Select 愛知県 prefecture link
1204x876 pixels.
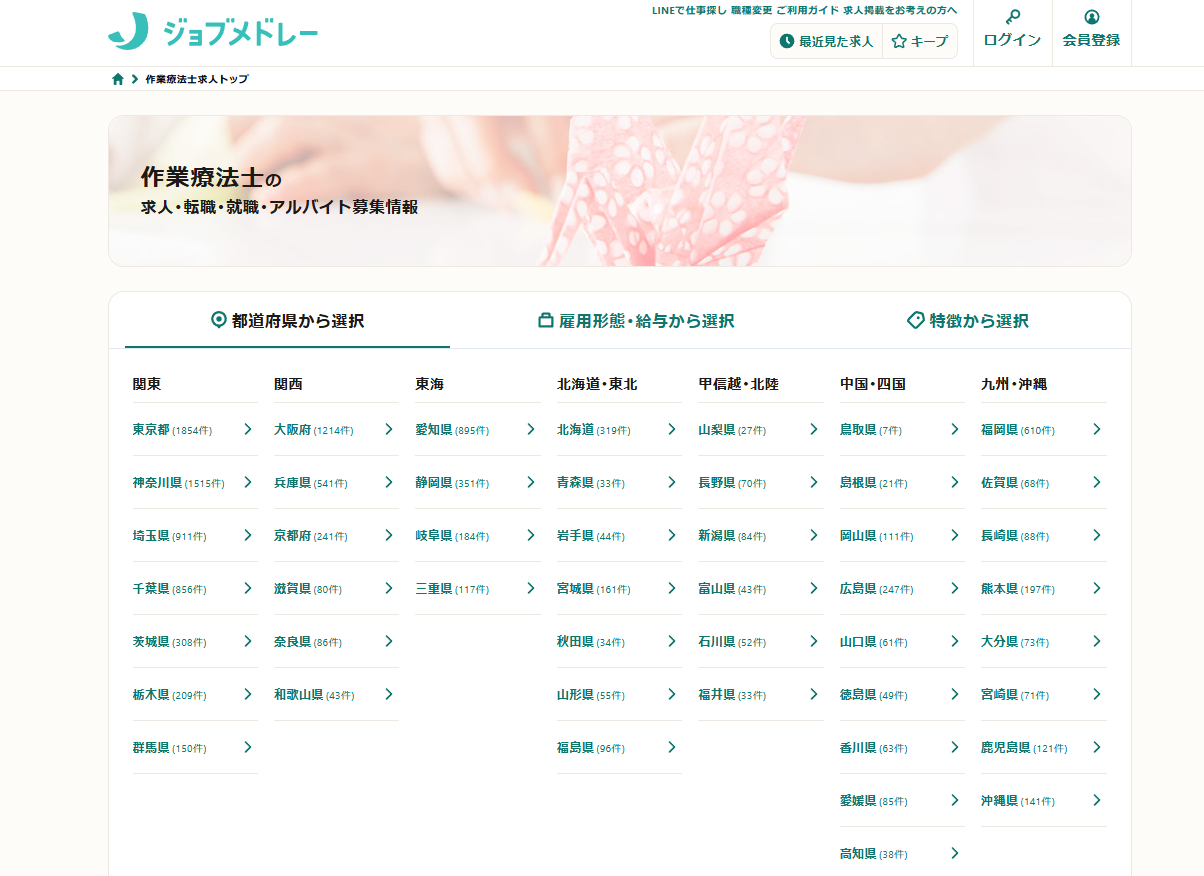pyautogui.click(x=434, y=430)
